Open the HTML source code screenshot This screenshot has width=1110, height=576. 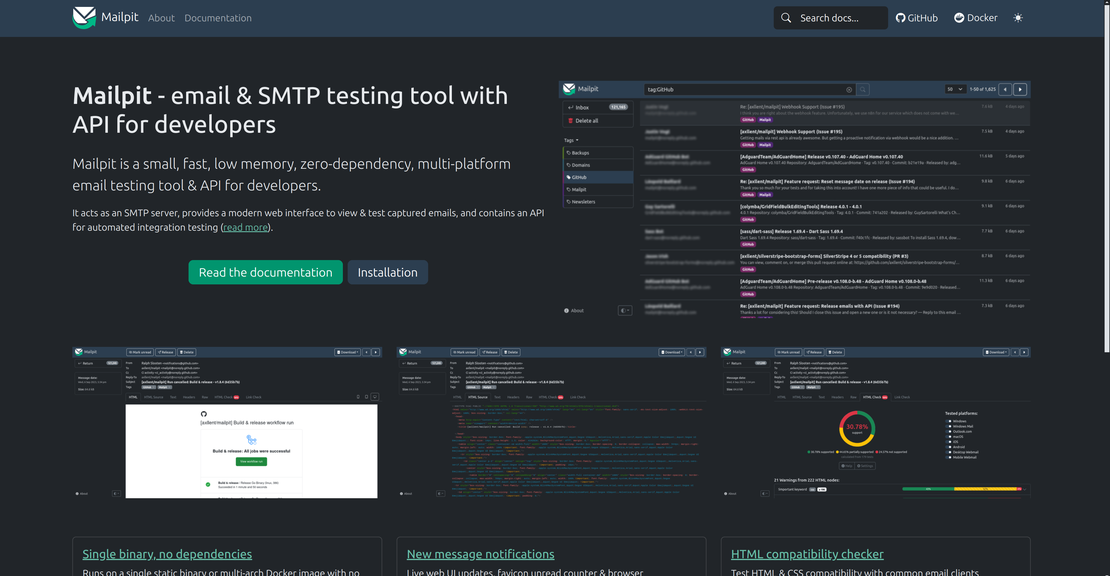click(x=551, y=422)
